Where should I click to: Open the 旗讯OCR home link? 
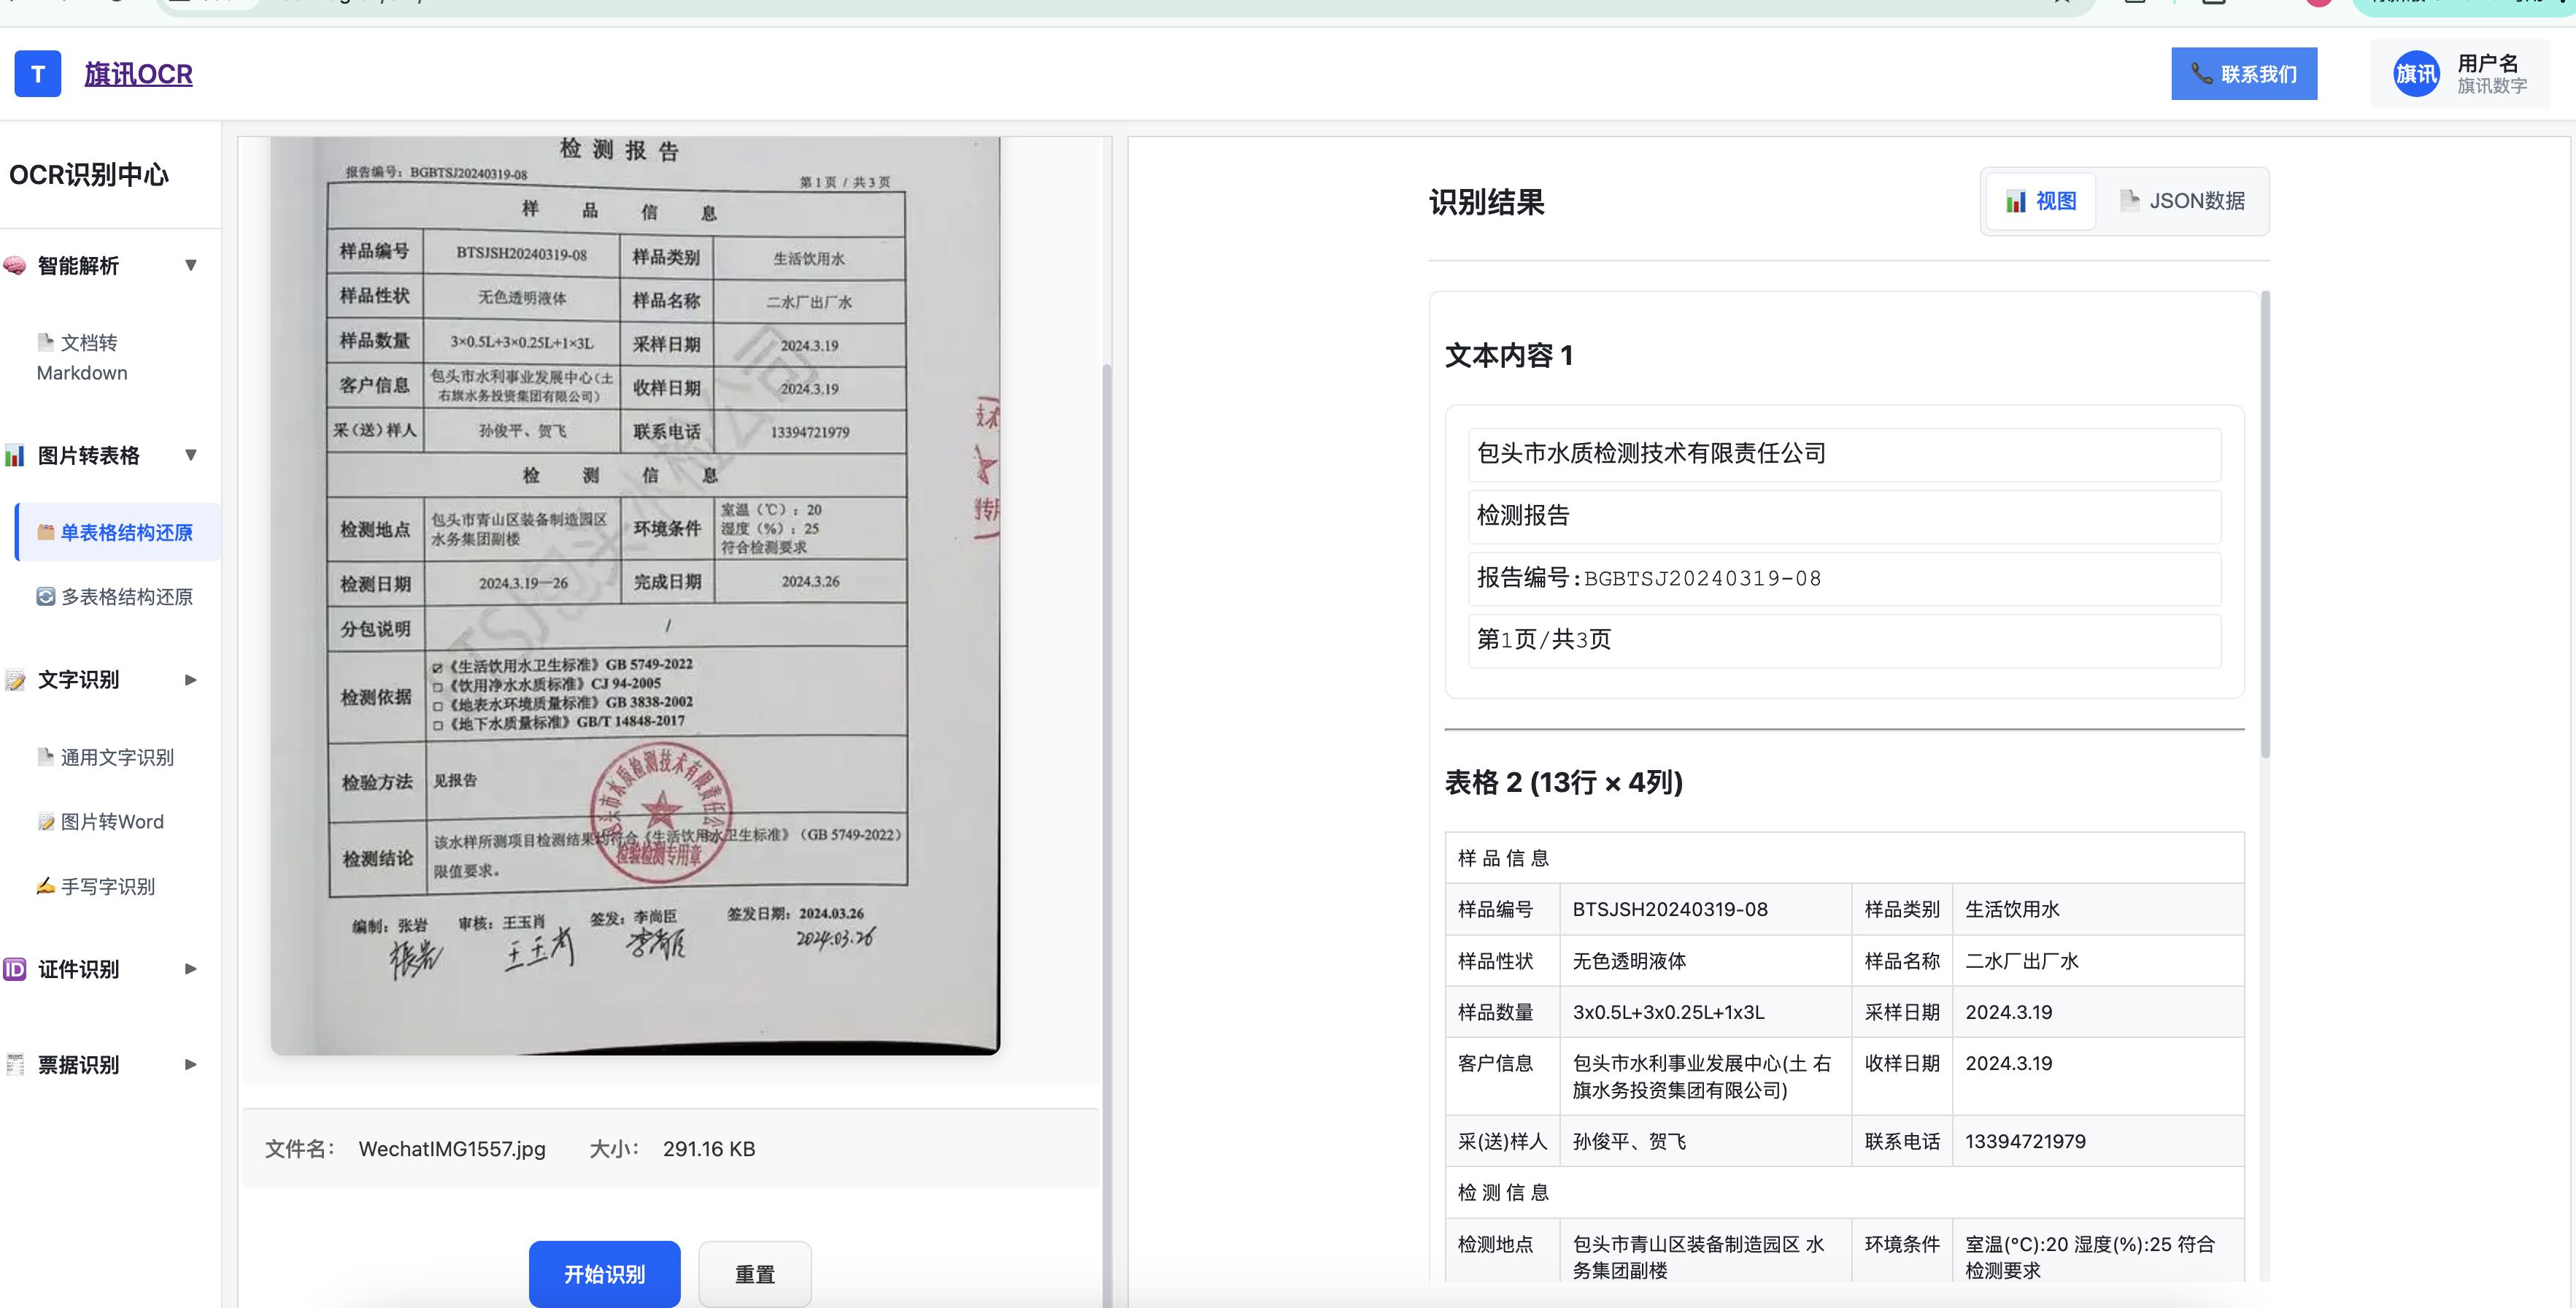pyautogui.click(x=138, y=74)
